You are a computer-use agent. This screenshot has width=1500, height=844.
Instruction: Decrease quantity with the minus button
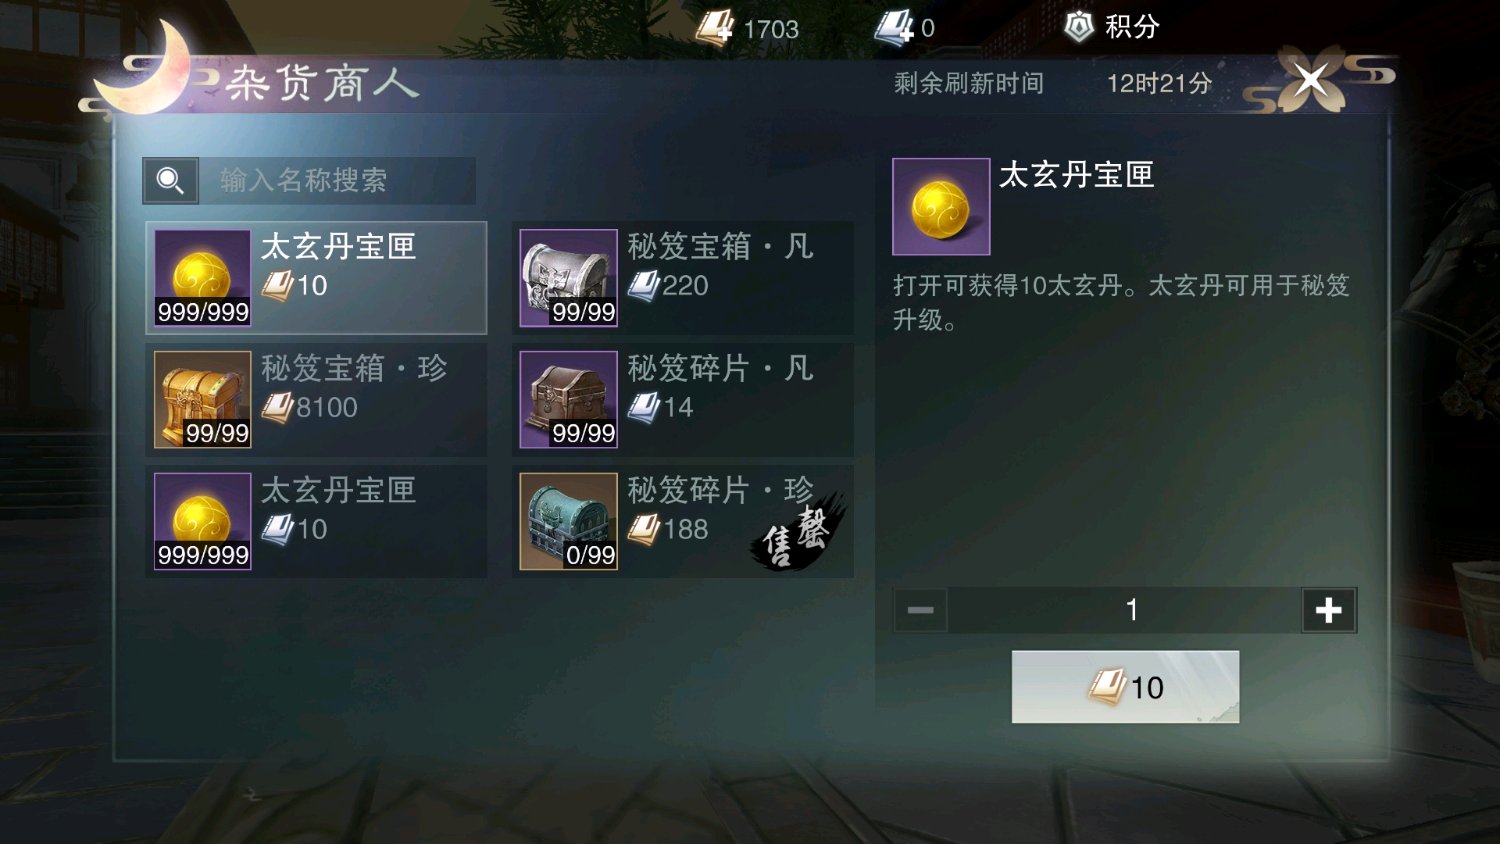click(920, 610)
